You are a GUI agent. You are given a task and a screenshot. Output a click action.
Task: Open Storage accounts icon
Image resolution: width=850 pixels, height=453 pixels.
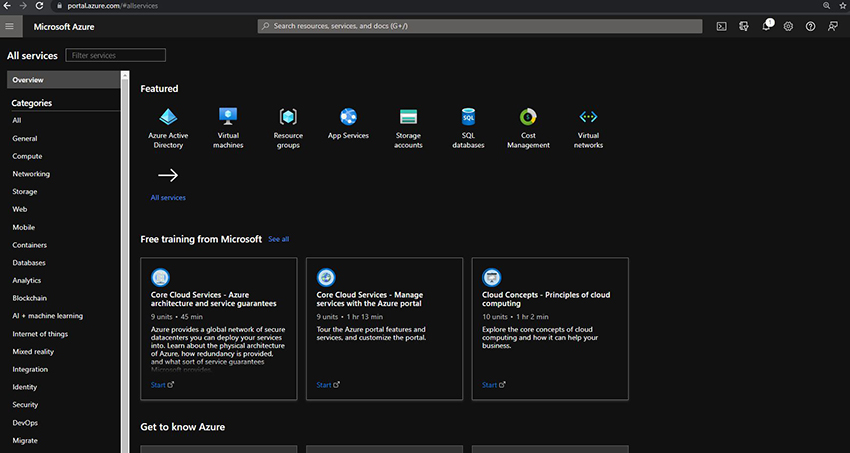point(408,117)
